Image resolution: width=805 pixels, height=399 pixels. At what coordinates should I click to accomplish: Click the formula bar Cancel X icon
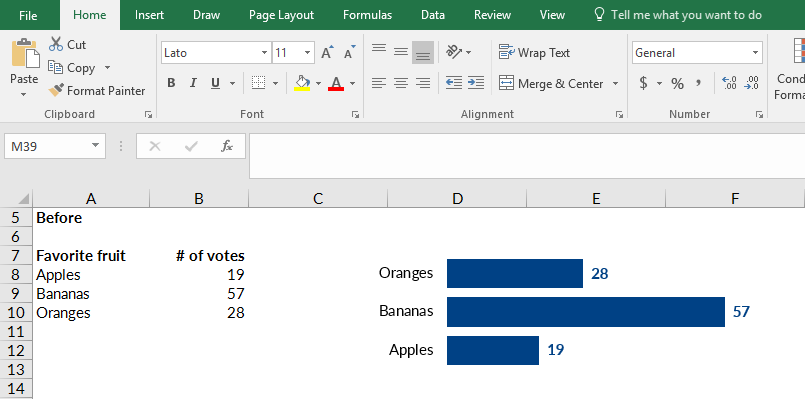(x=155, y=146)
